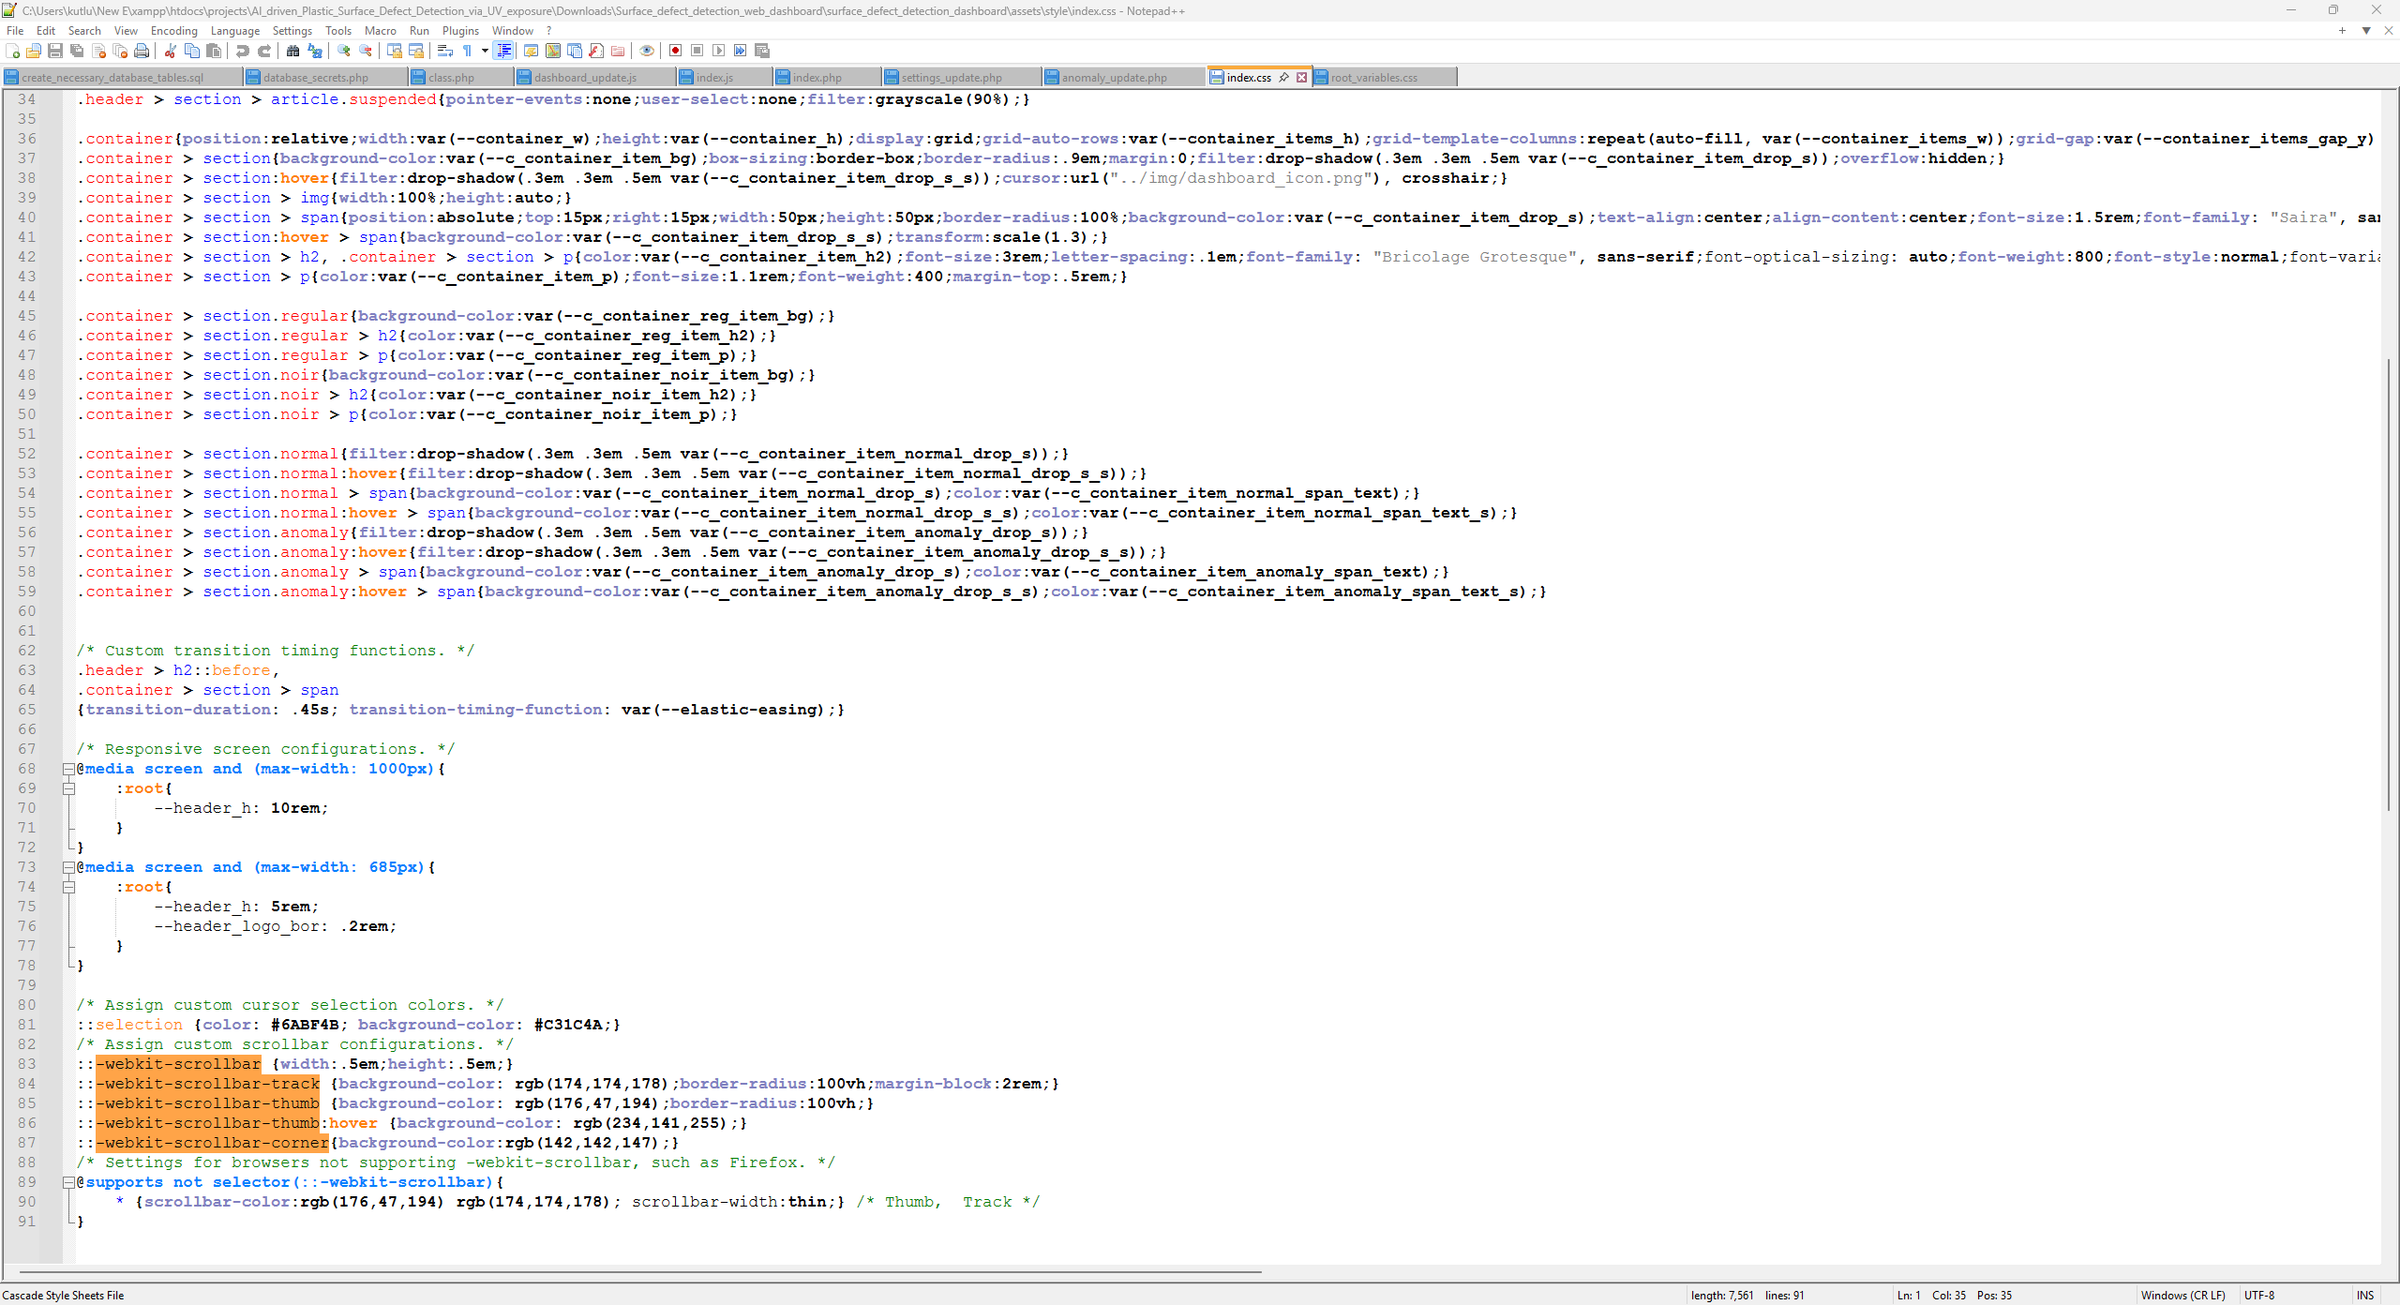
Task: Open the Macro menu
Action: [x=380, y=31]
